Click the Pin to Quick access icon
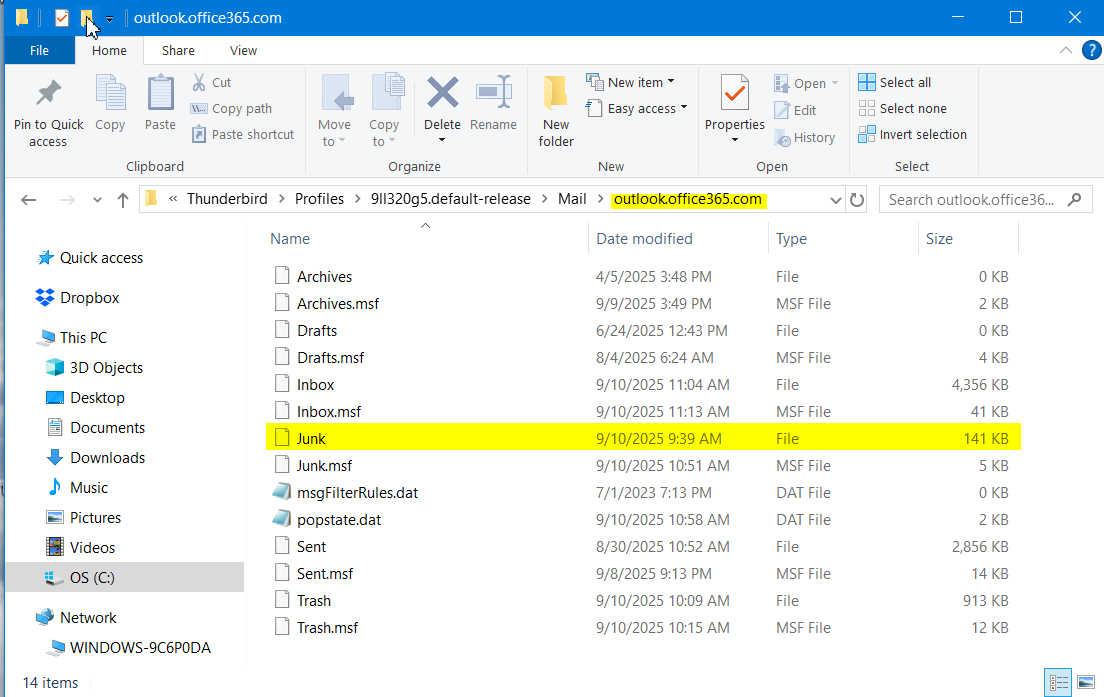 48,95
